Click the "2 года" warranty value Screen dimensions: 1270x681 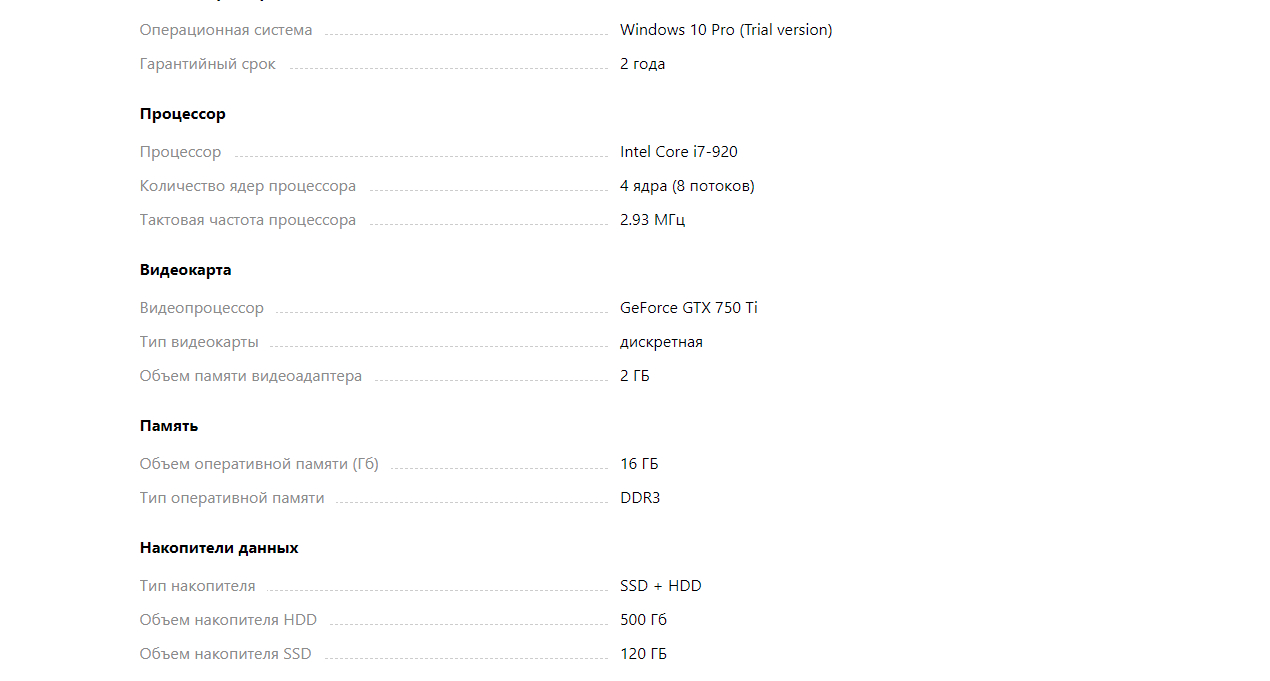click(x=642, y=64)
